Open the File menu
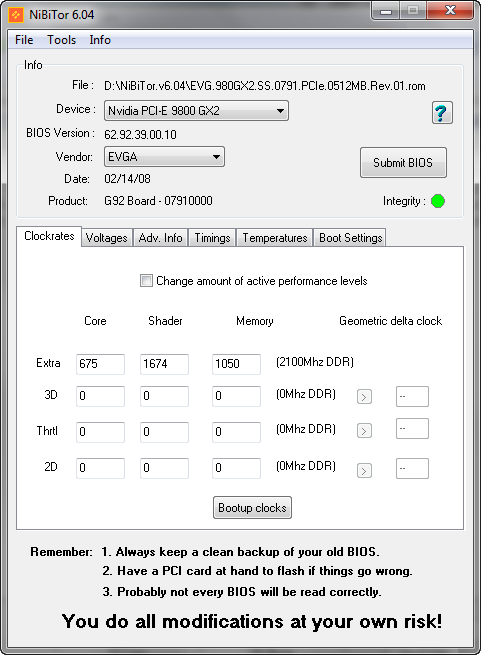The image size is (481, 655). [x=24, y=40]
